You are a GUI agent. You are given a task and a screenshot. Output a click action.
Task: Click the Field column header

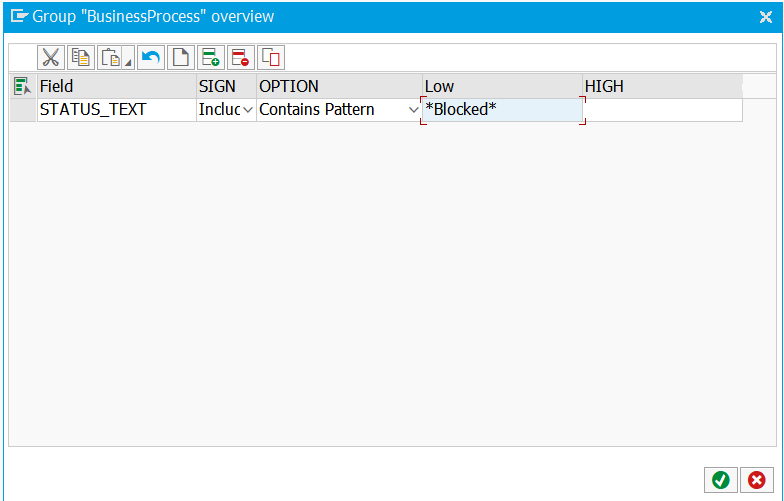pos(116,87)
